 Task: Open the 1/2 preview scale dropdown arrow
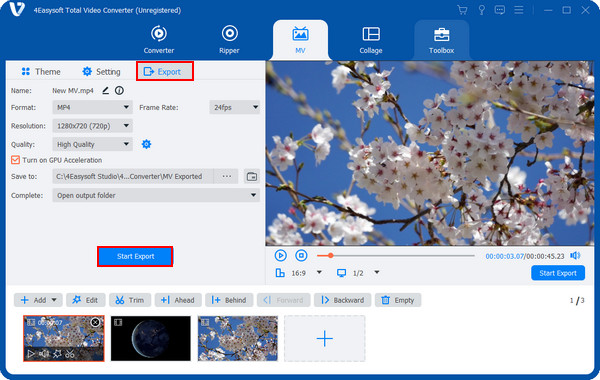coord(377,272)
